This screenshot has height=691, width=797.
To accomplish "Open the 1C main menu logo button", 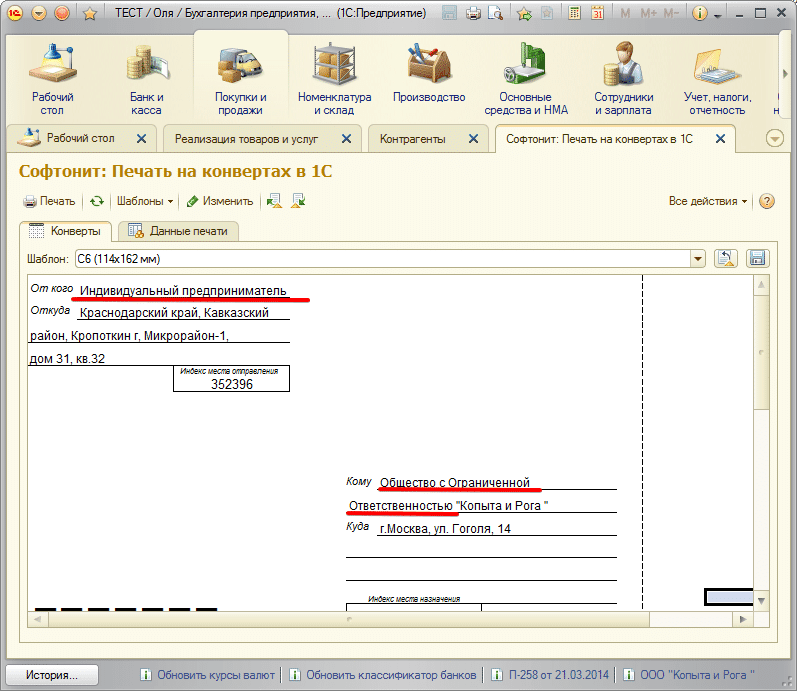I will (15, 13).
